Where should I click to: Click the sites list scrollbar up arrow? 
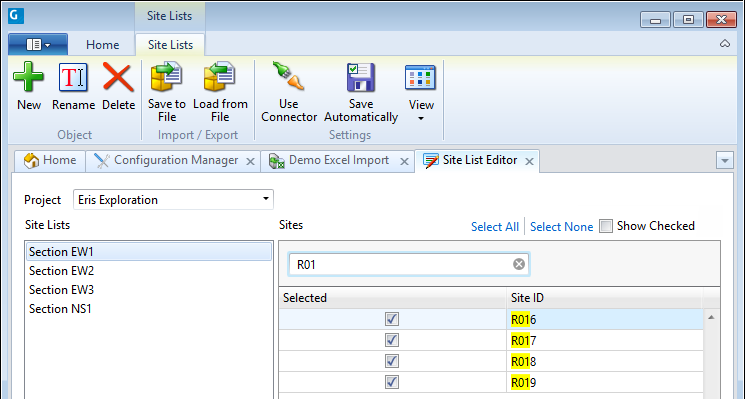click(x=711, y=317)
